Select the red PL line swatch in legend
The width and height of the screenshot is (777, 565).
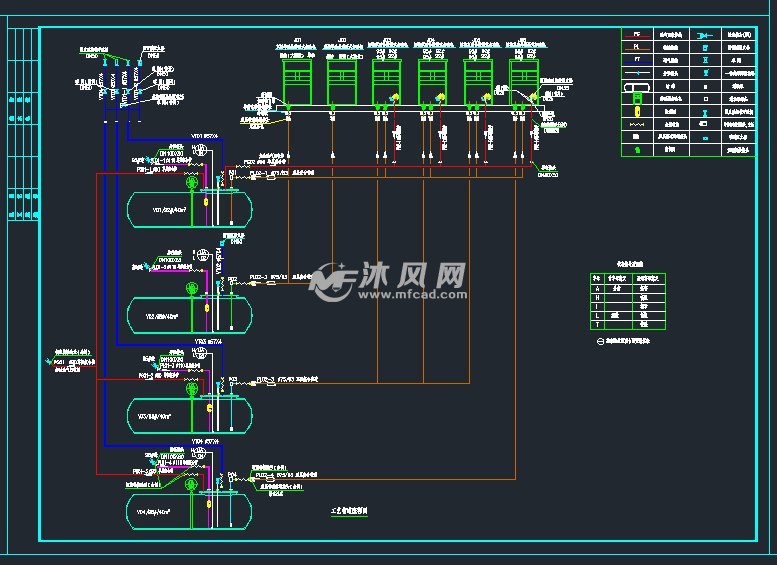(x=636, y=47)
